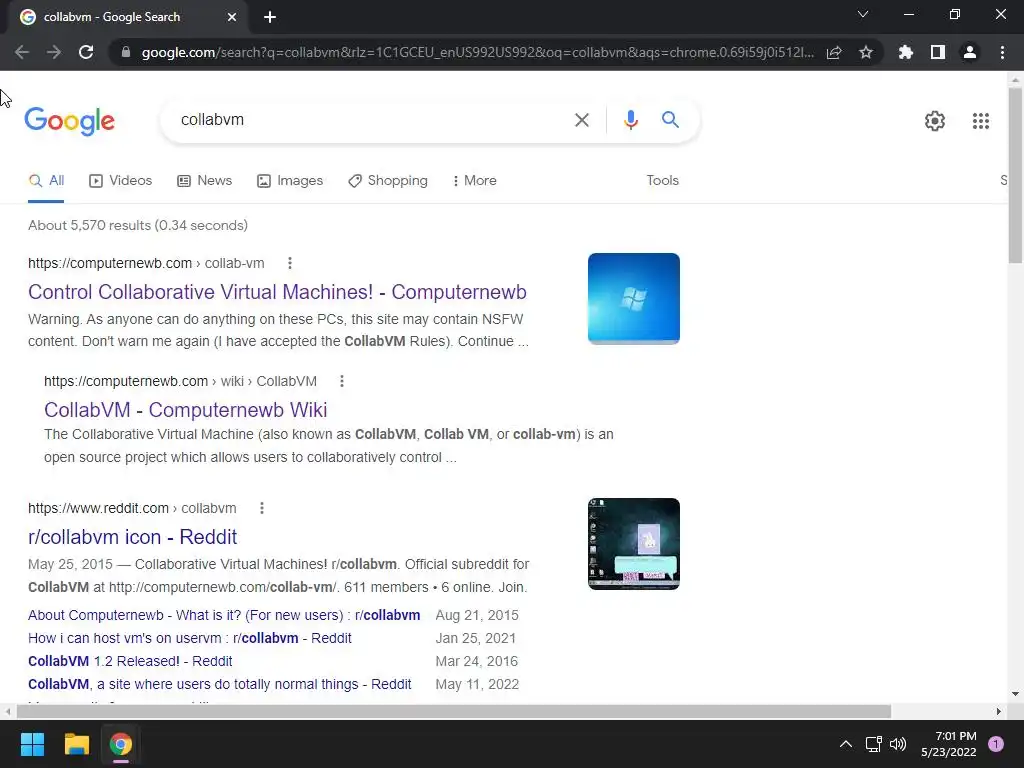Click the scroll down arrow
The width and height of the screenshot is (1024, 768).
click(1016, 694)
